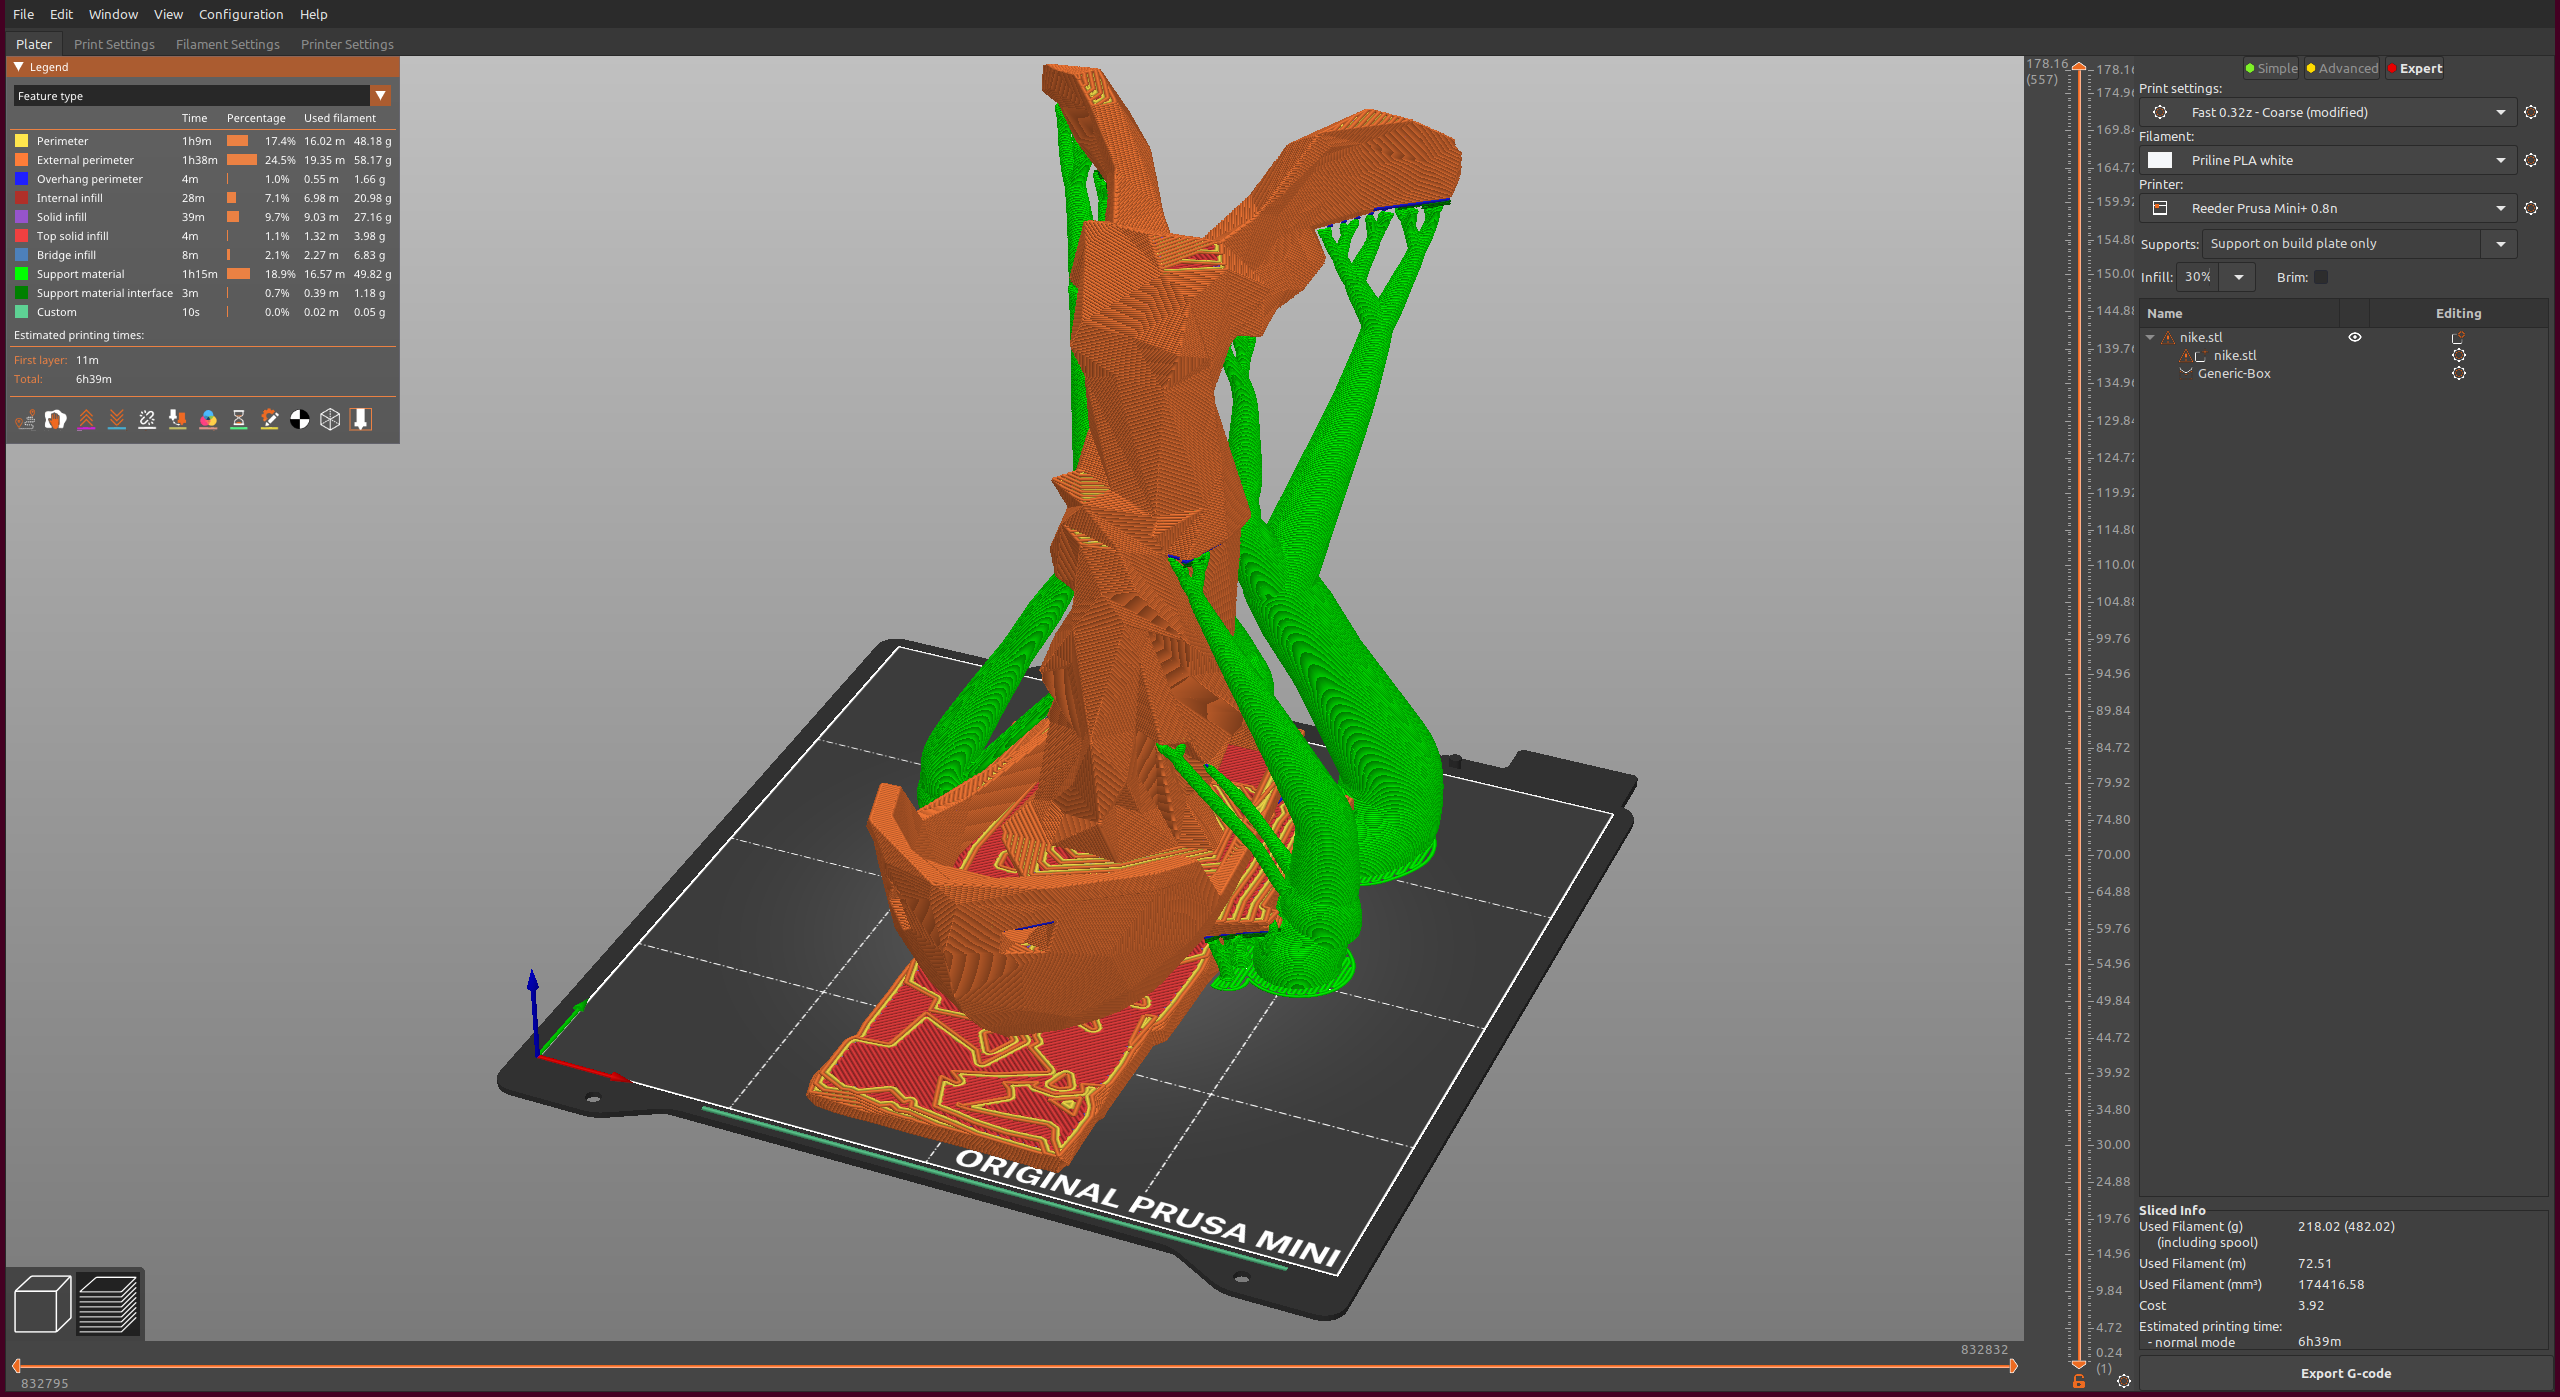
Task: Toggle travel moves display in preview
Action: [24, 420]
